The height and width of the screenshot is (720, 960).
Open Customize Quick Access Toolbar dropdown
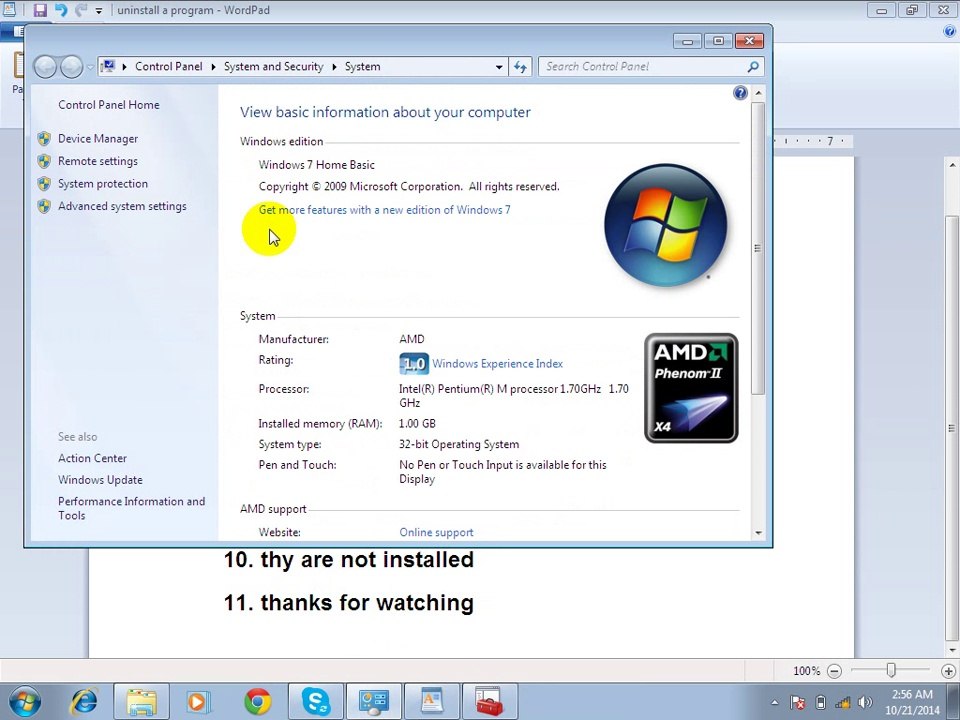(x=99, y=10)
